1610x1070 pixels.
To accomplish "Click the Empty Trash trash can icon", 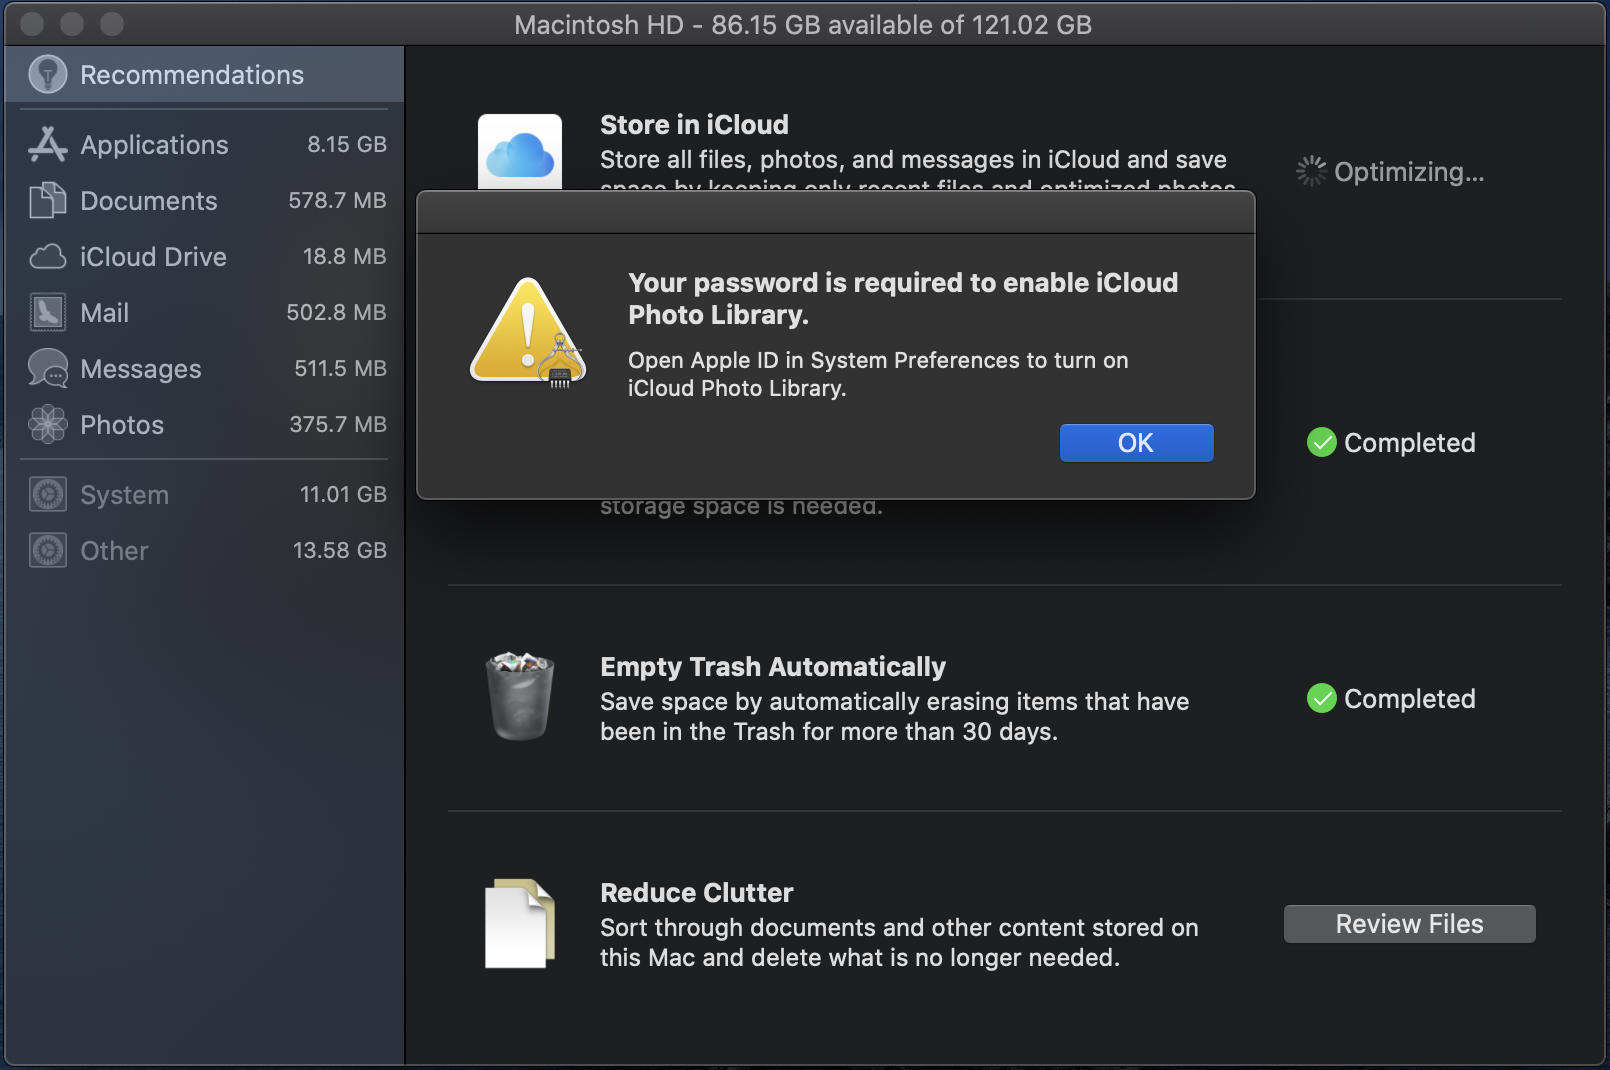I will [x=520, y=697].
